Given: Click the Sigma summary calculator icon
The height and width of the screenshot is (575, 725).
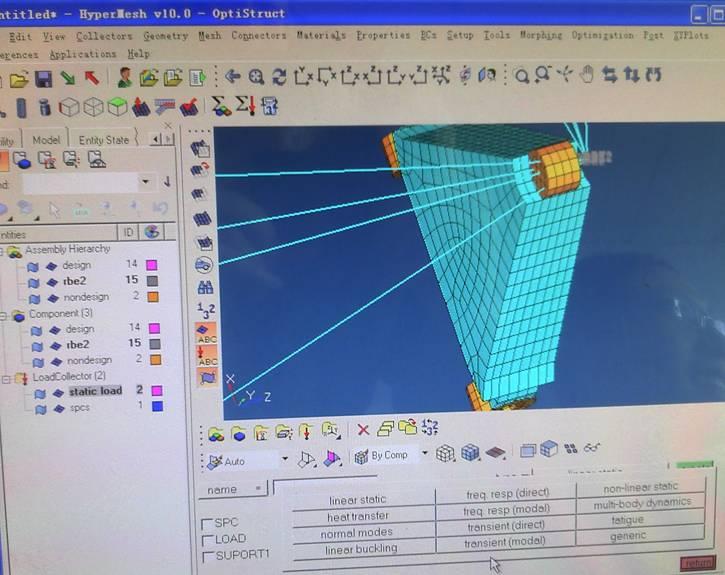Looking at the screenshot, I should (x=221, y=106).
